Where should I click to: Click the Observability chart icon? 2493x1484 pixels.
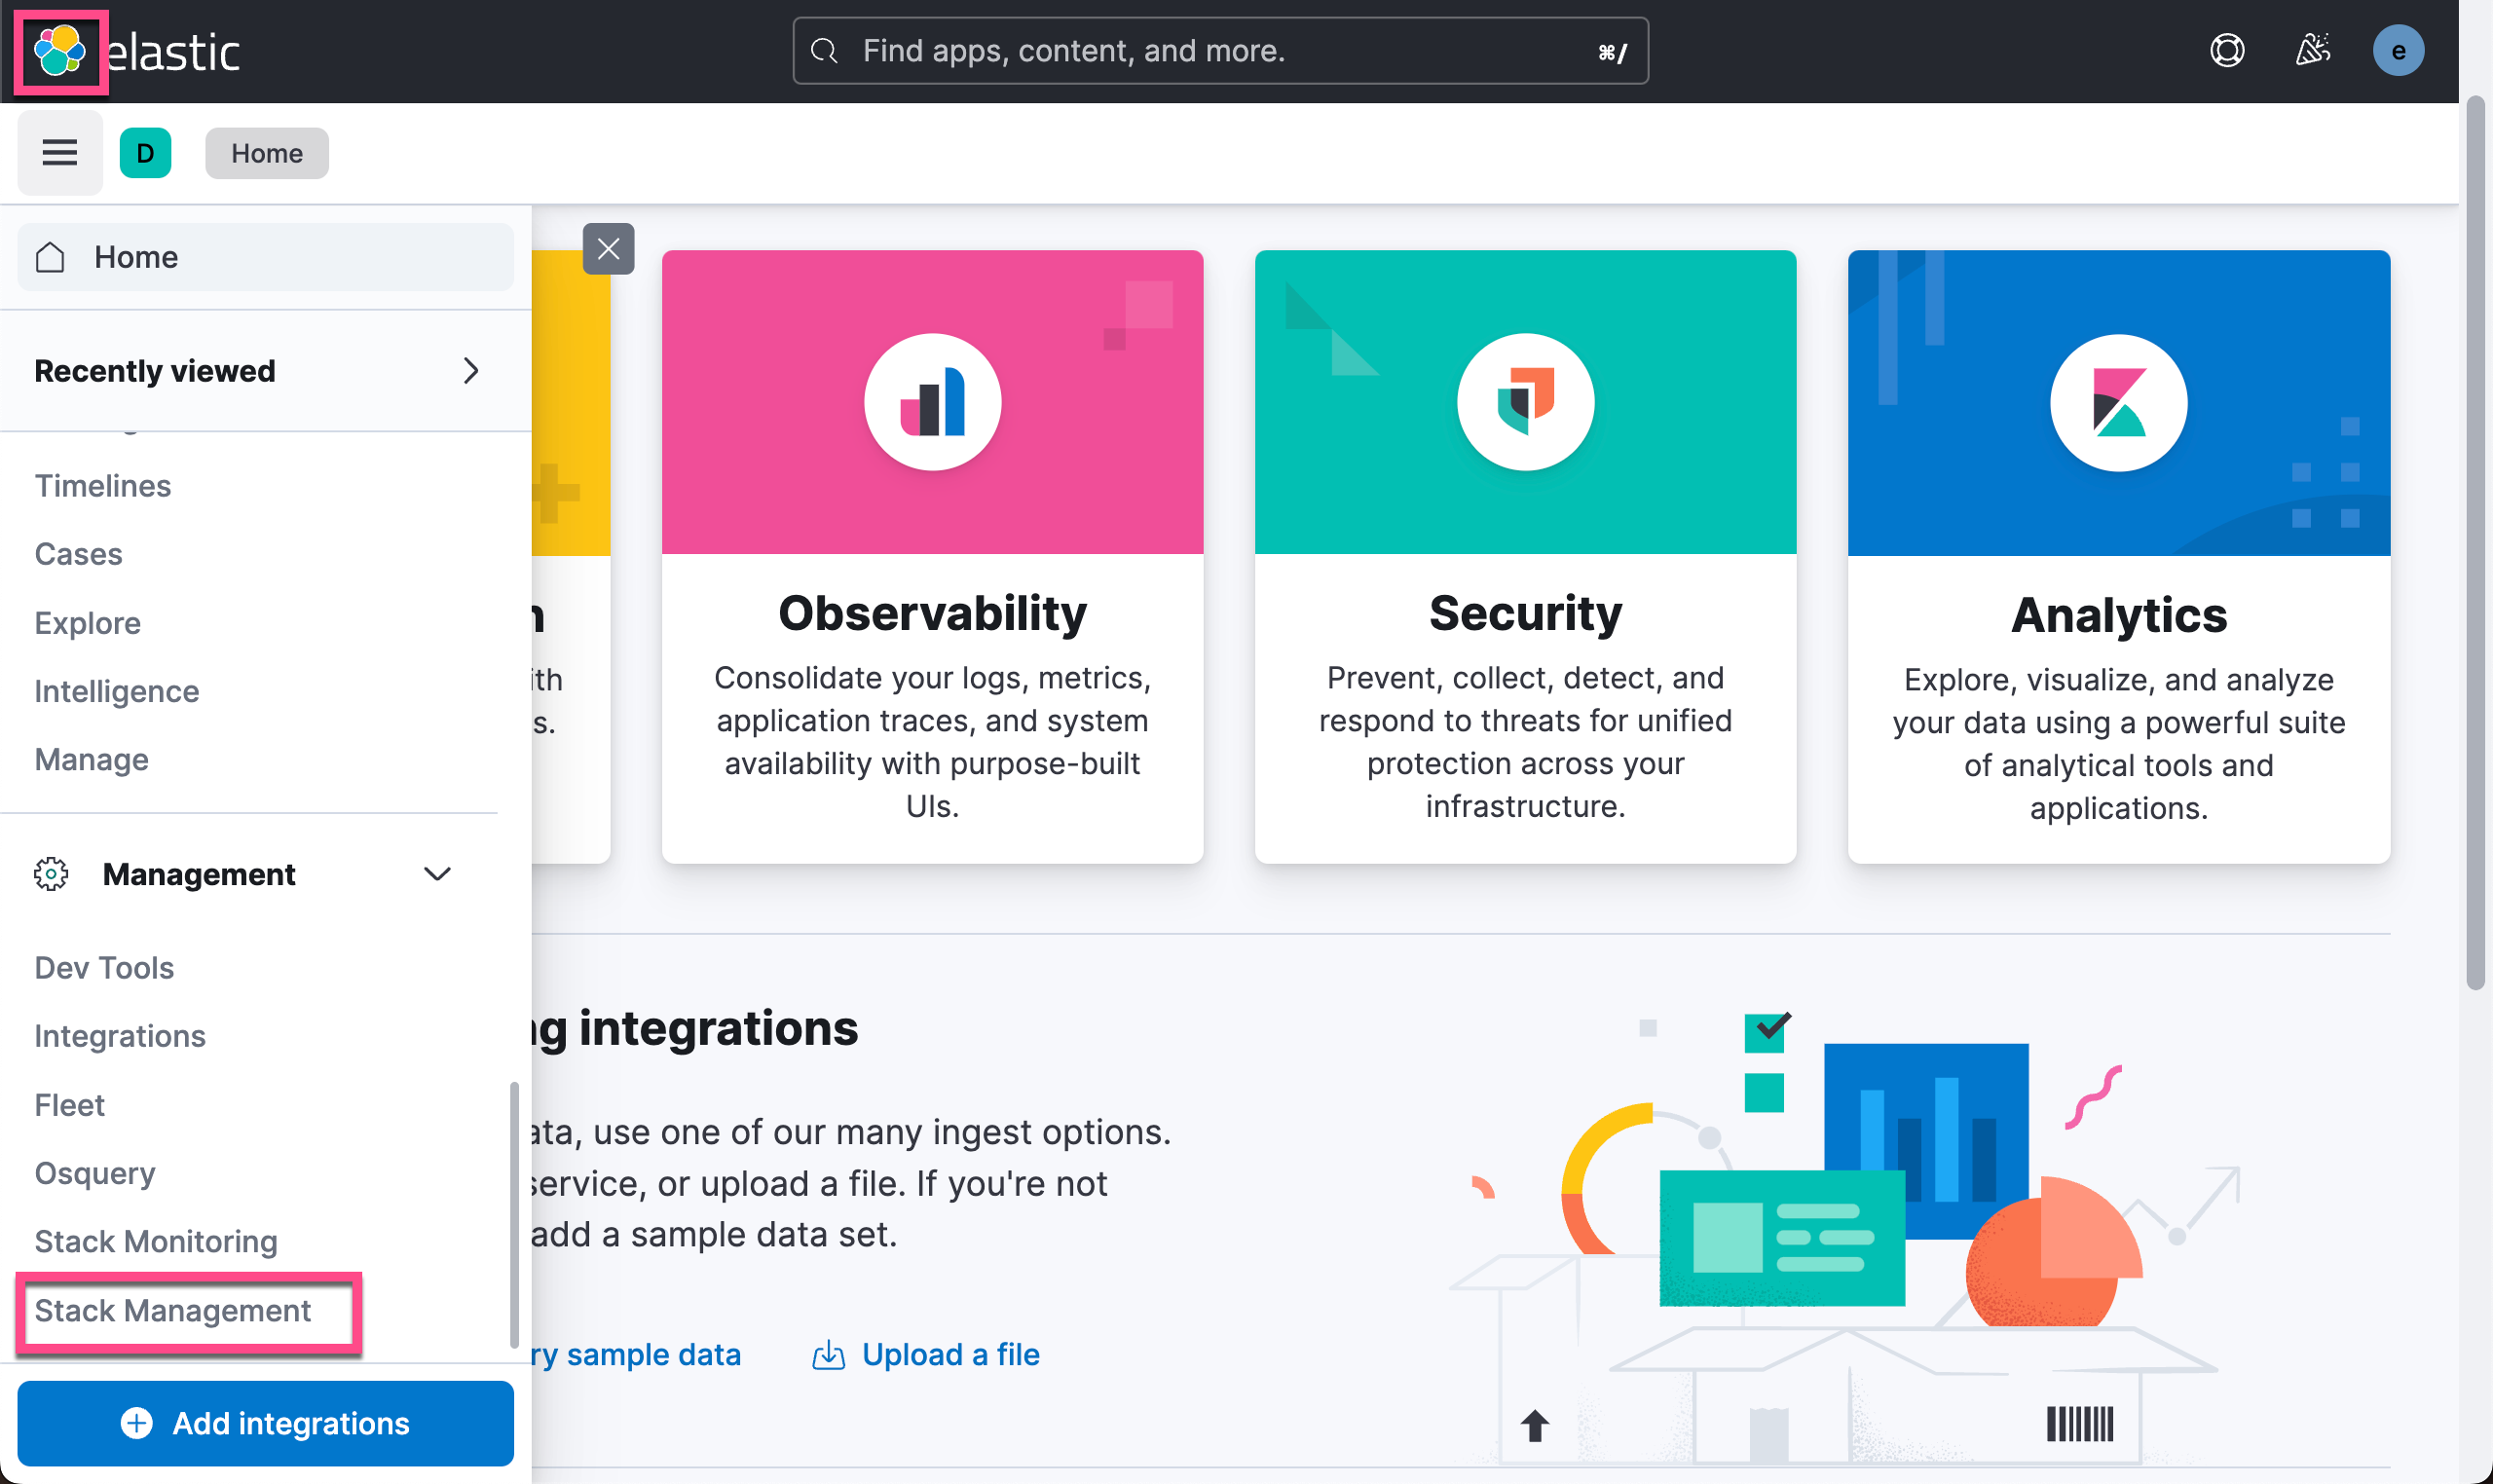pos(932,402)
